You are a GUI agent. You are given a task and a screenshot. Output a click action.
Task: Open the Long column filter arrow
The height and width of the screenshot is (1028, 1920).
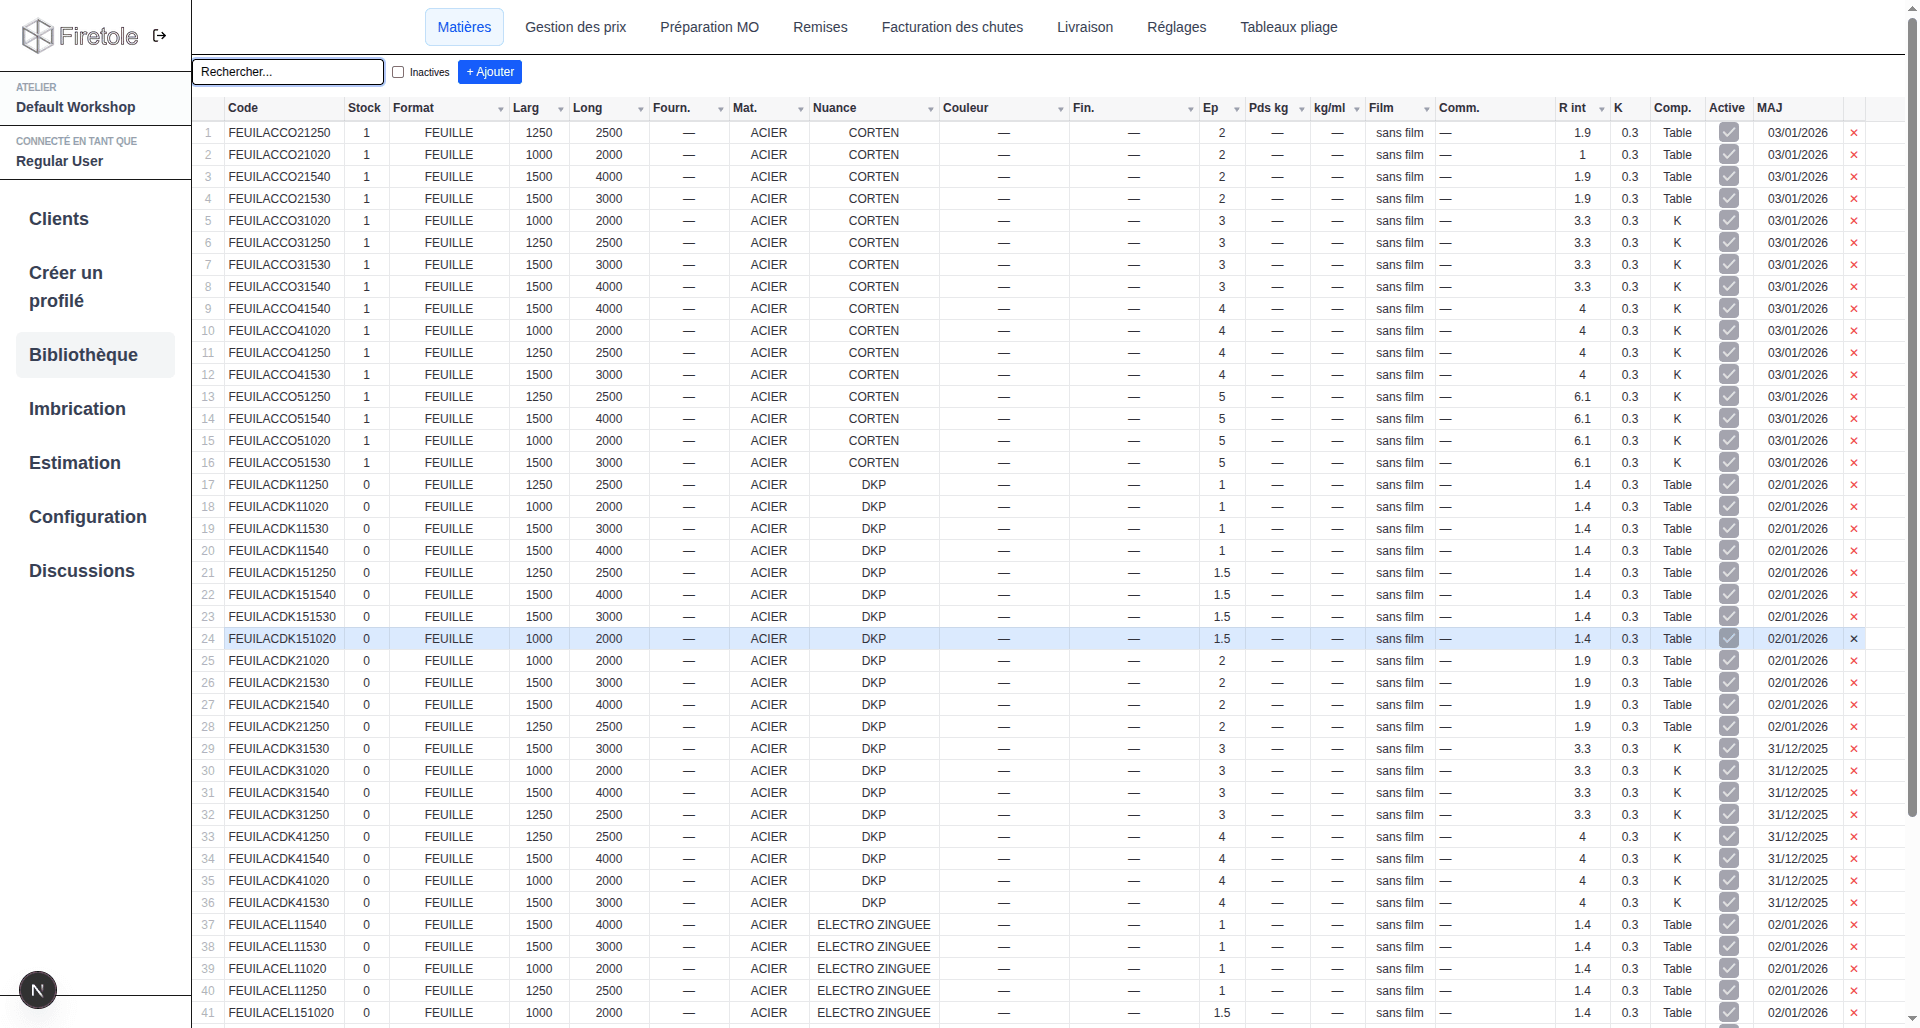pyautogui.click(x=641, y=109)
